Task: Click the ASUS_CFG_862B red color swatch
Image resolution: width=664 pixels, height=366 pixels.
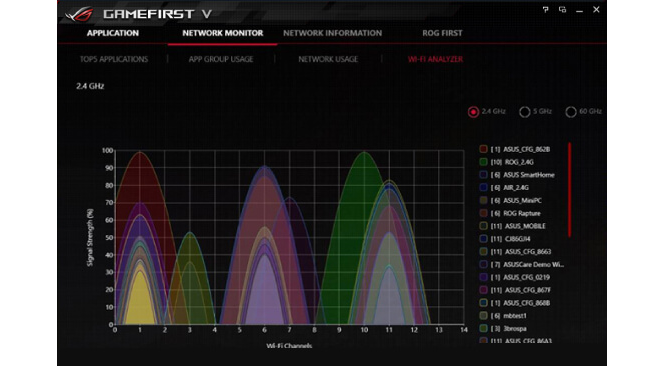Action: point(483,149)
